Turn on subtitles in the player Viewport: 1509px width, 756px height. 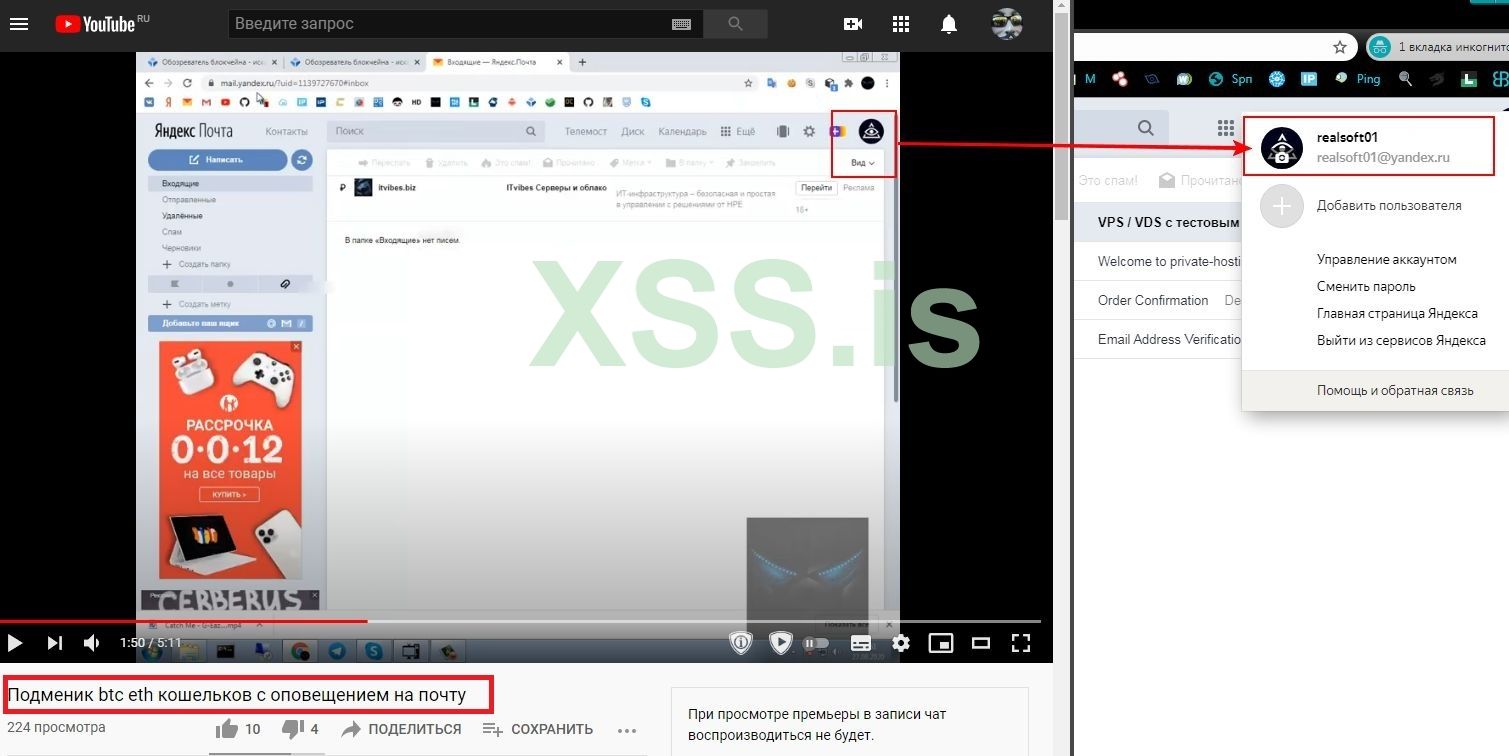[x=861, y=643]
